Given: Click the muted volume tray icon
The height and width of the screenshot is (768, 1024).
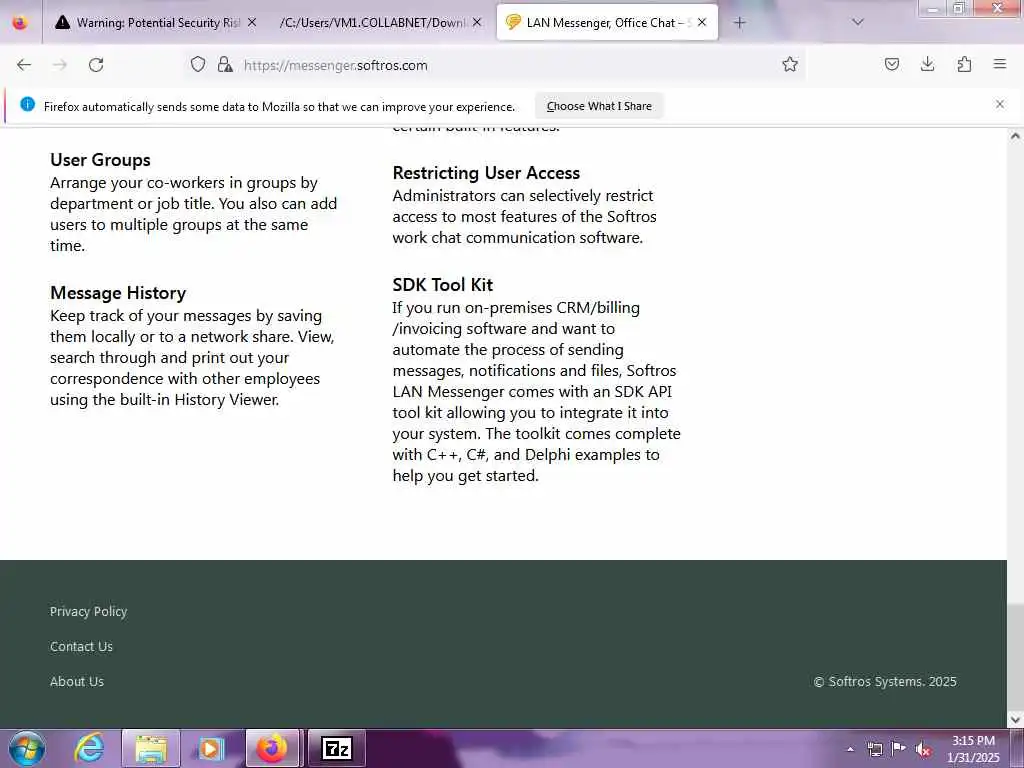Looking at the screenshot, I should pyautogui.click(x=923, y=750).
